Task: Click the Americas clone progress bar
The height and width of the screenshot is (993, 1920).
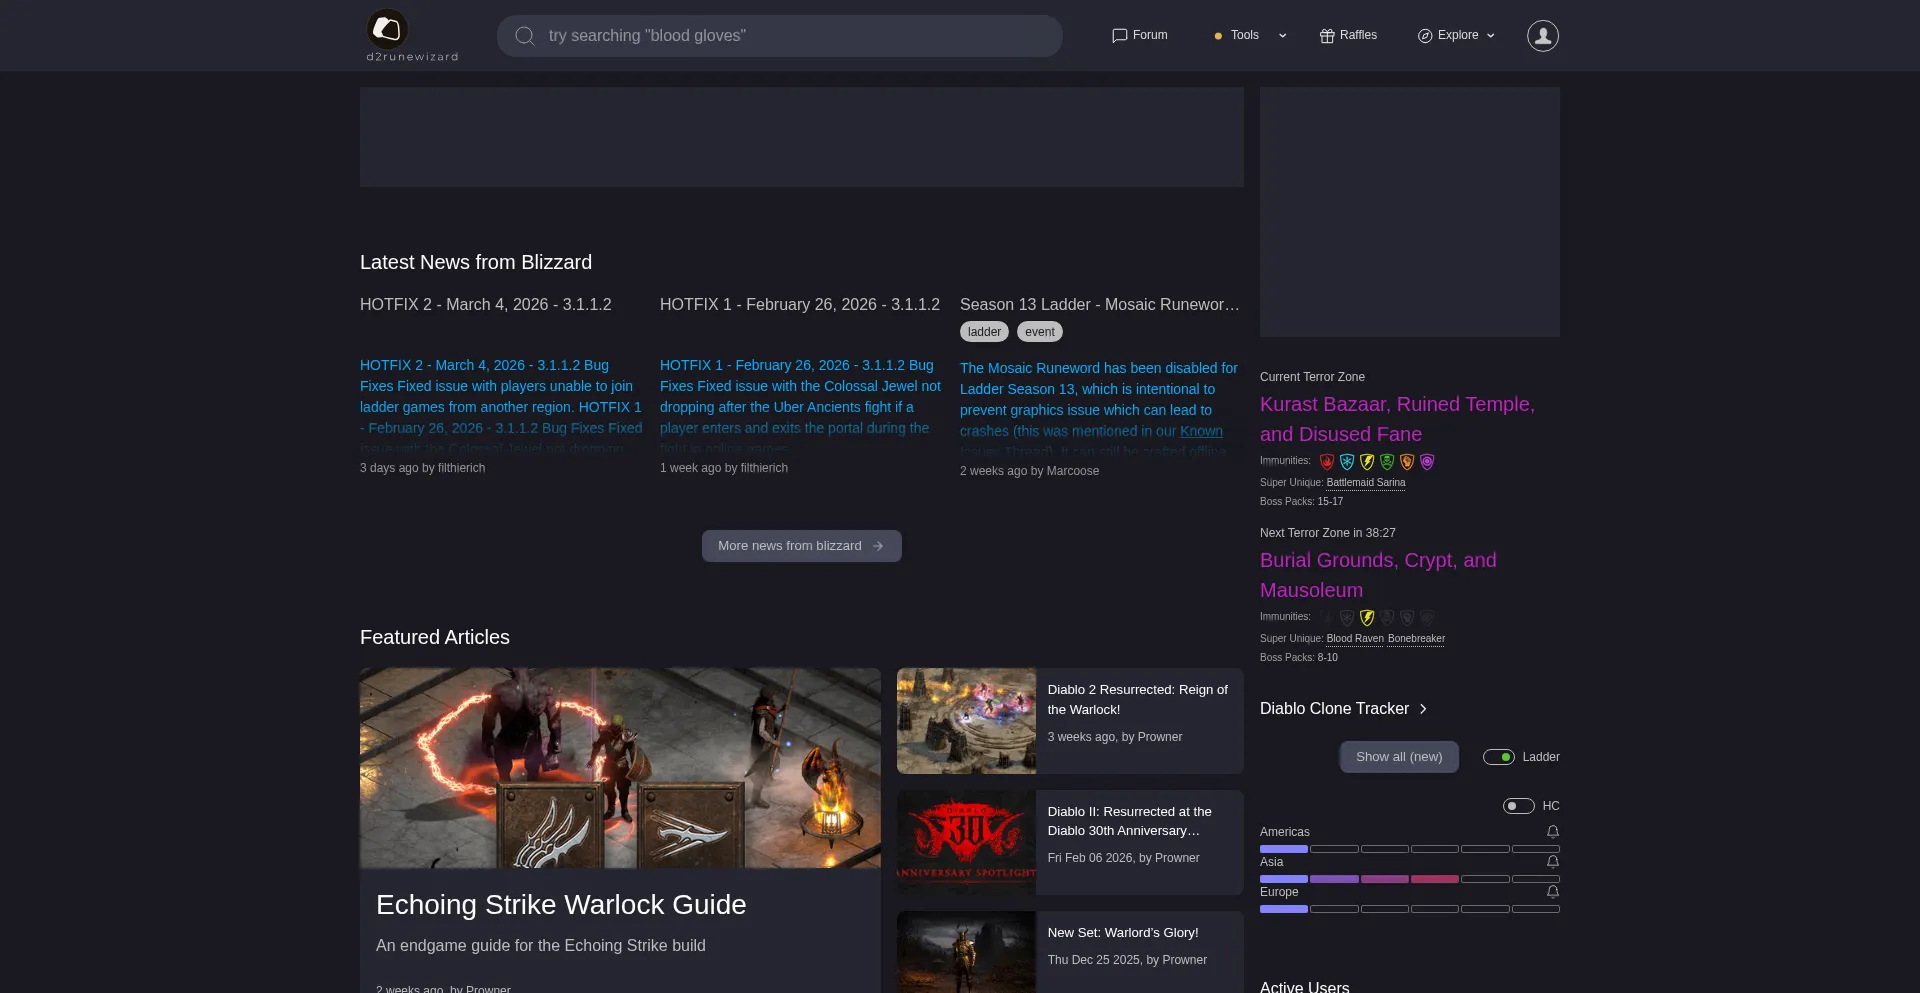Action: coord(1410,849)
